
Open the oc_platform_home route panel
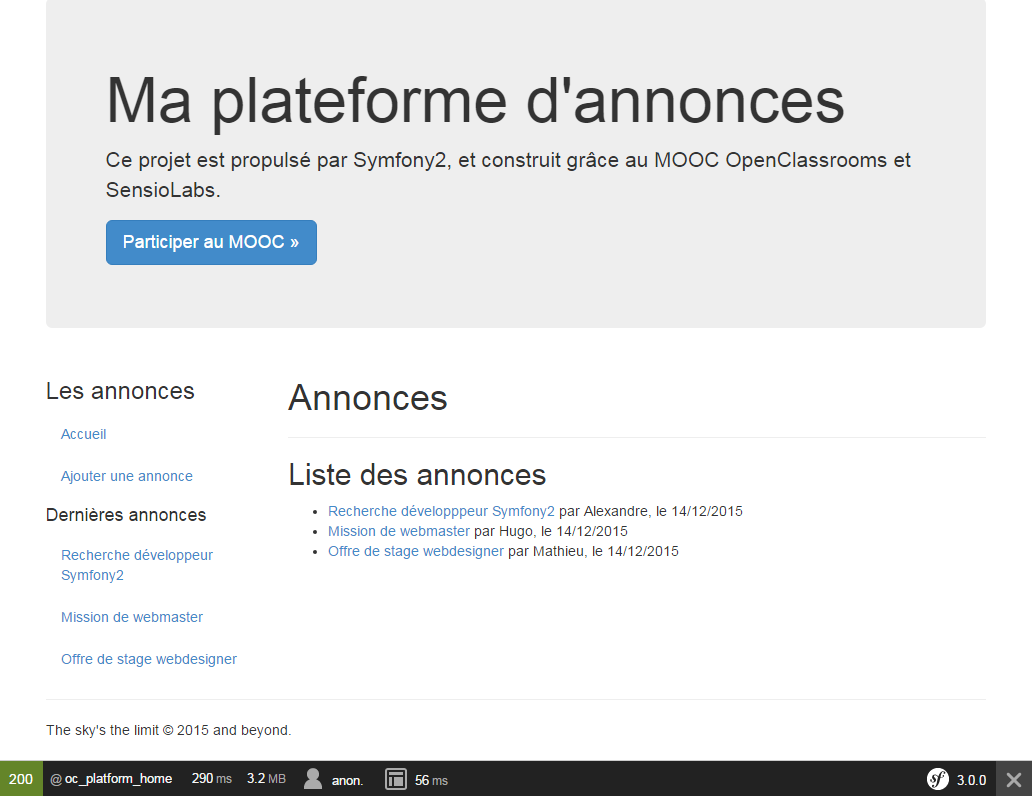(x=111, y=779)
